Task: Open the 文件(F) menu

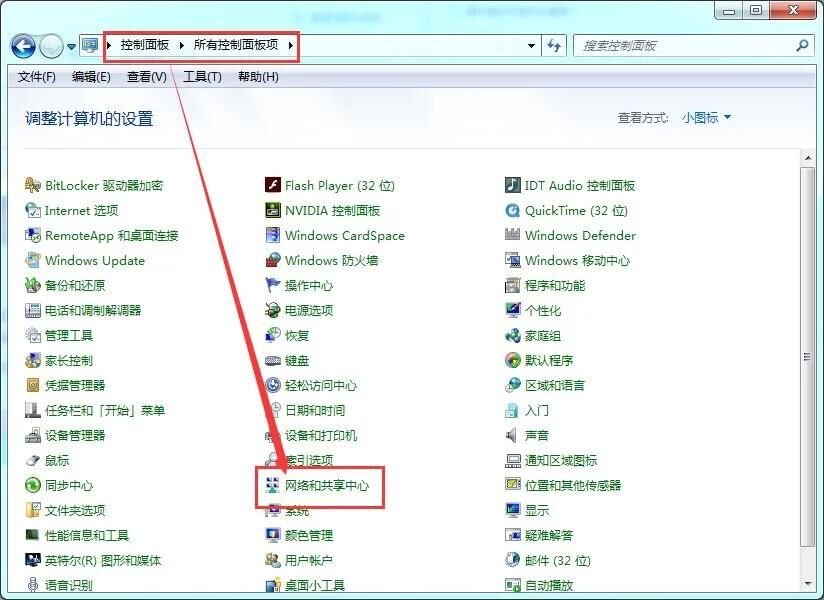Action: pyautogui.click(x=37, y=77)
